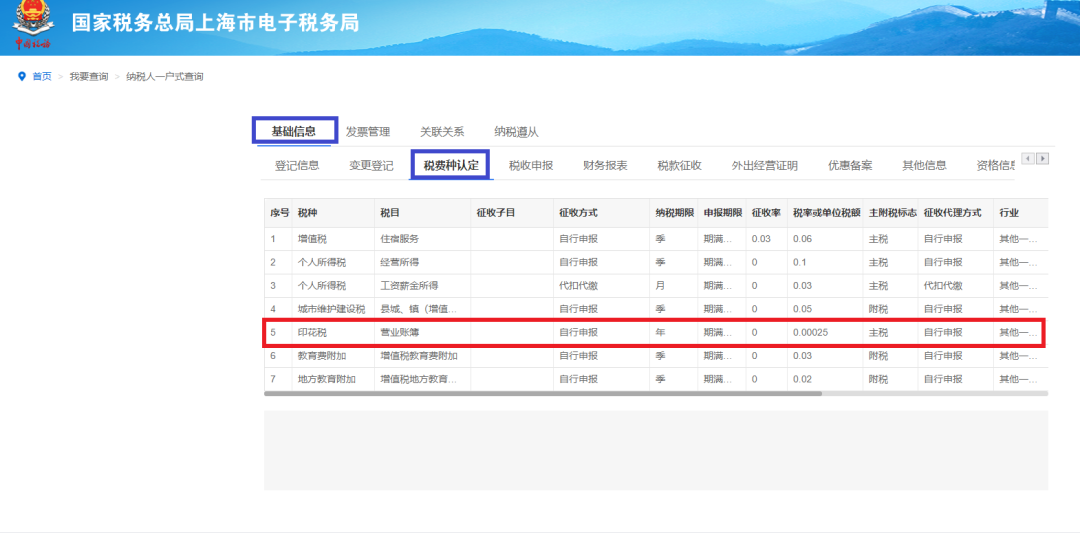Click the tab strip right arrow
The height and width of the screenshot is (533, 1080).
[x=1043, y=158]
